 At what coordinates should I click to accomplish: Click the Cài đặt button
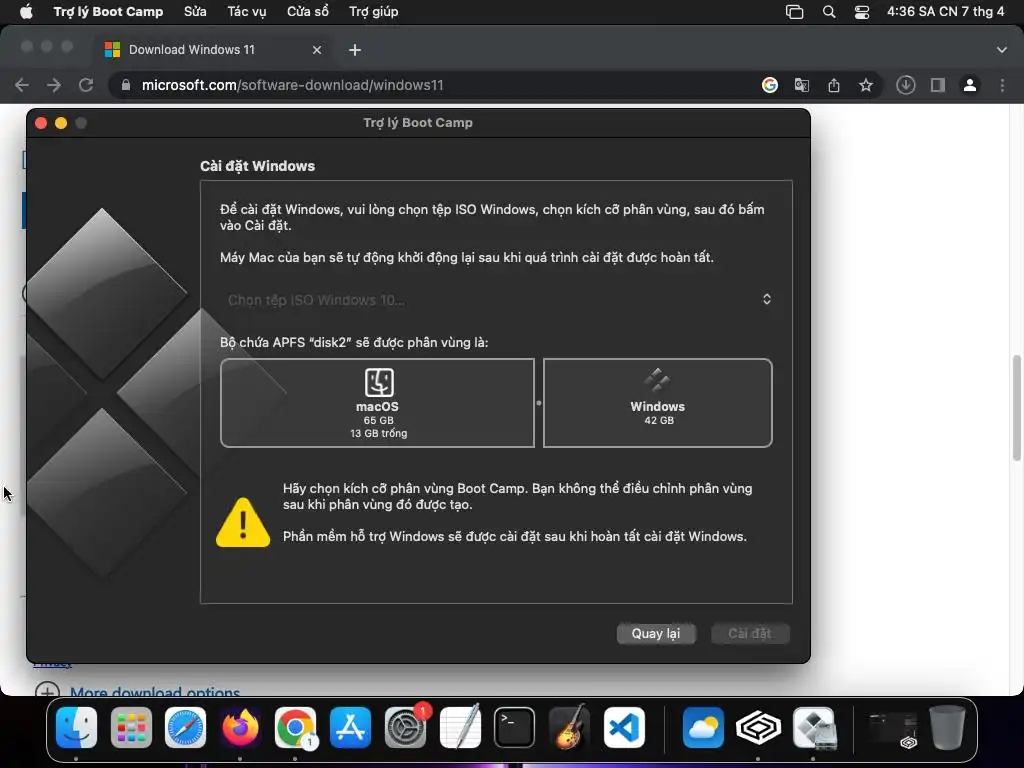pos(750,633)
